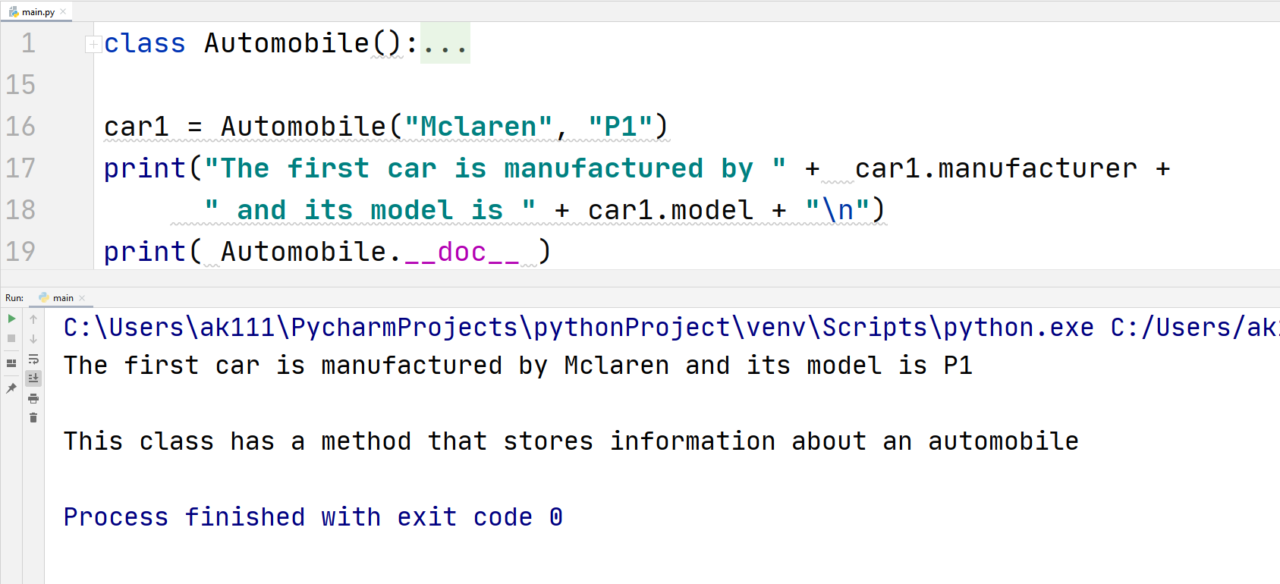Click the Python file icon on main.py tab
The width and height of the screenshot is (1280, 584).
coord(12,10)
